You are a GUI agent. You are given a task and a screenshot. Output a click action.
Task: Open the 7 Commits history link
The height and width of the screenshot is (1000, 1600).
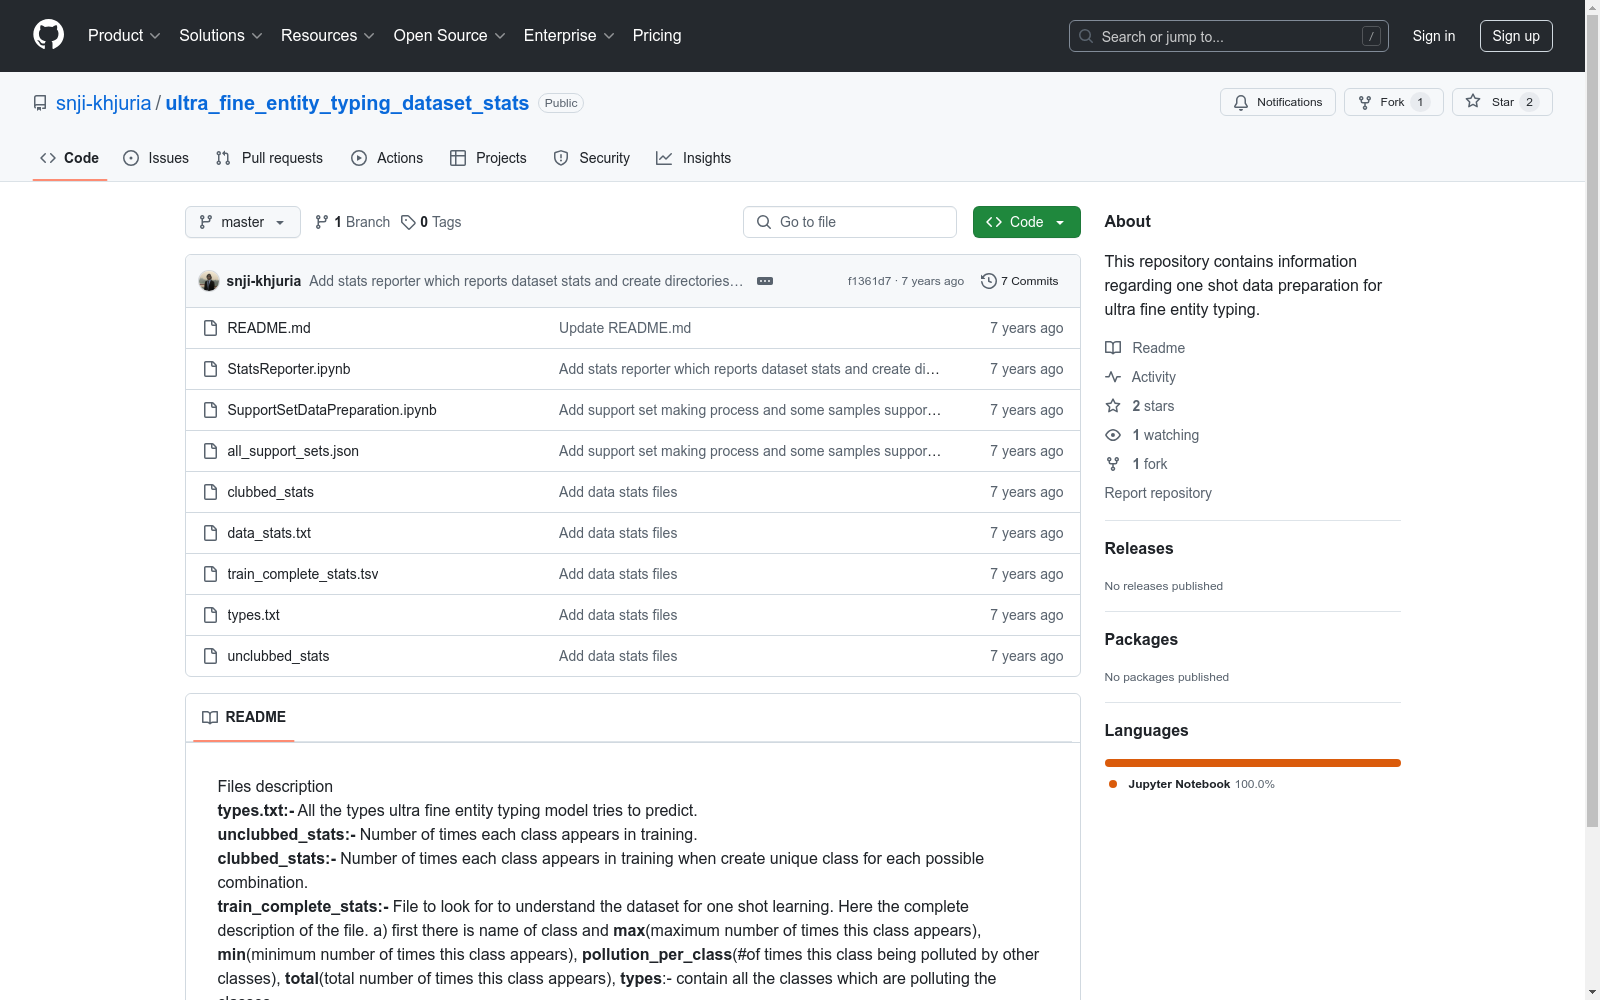pos(1020,281)
